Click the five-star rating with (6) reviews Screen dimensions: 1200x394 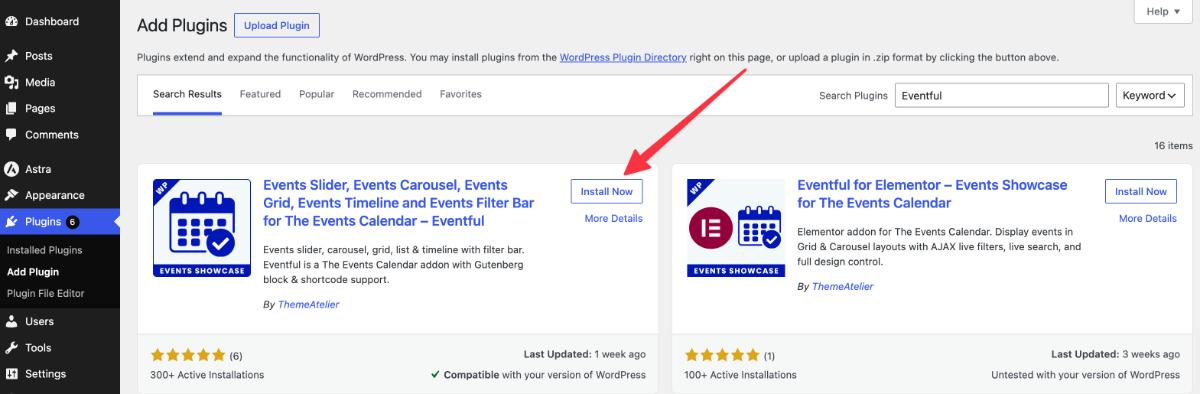[x=197, y=355]
